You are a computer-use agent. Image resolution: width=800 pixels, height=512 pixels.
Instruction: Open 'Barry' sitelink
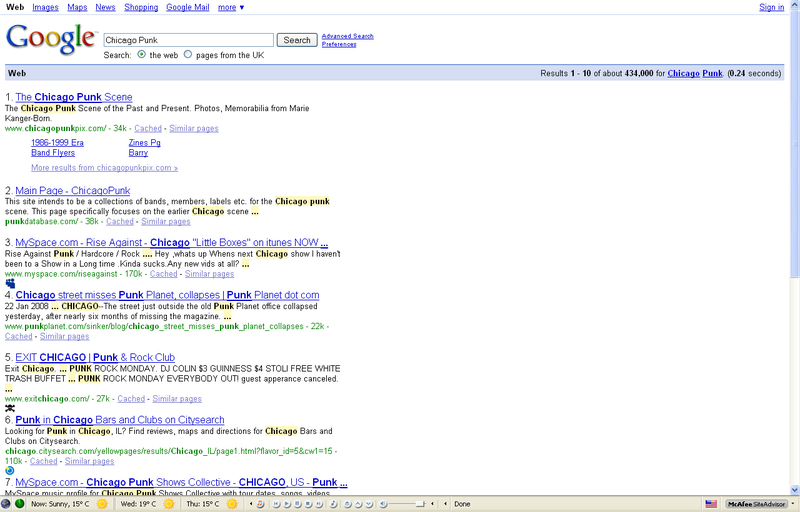point(138,152)
